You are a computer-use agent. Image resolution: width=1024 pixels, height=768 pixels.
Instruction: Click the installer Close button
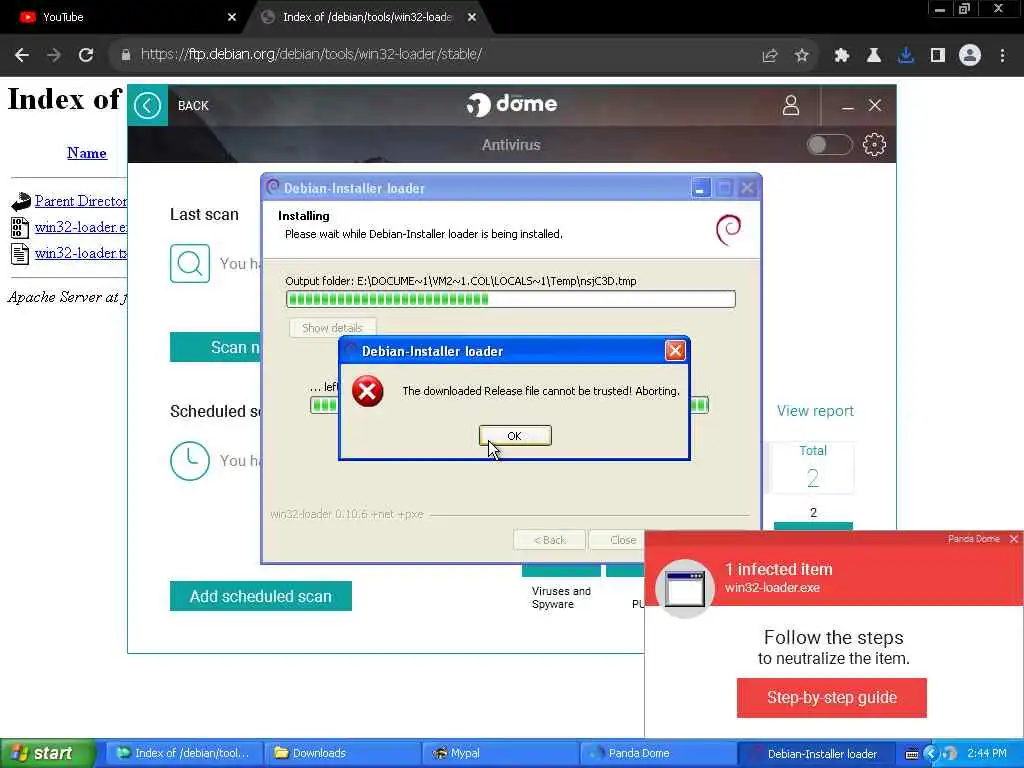point(616,540)
